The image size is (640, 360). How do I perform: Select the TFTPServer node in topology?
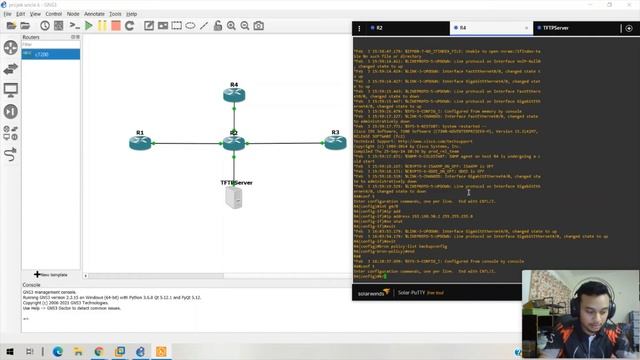234,198
